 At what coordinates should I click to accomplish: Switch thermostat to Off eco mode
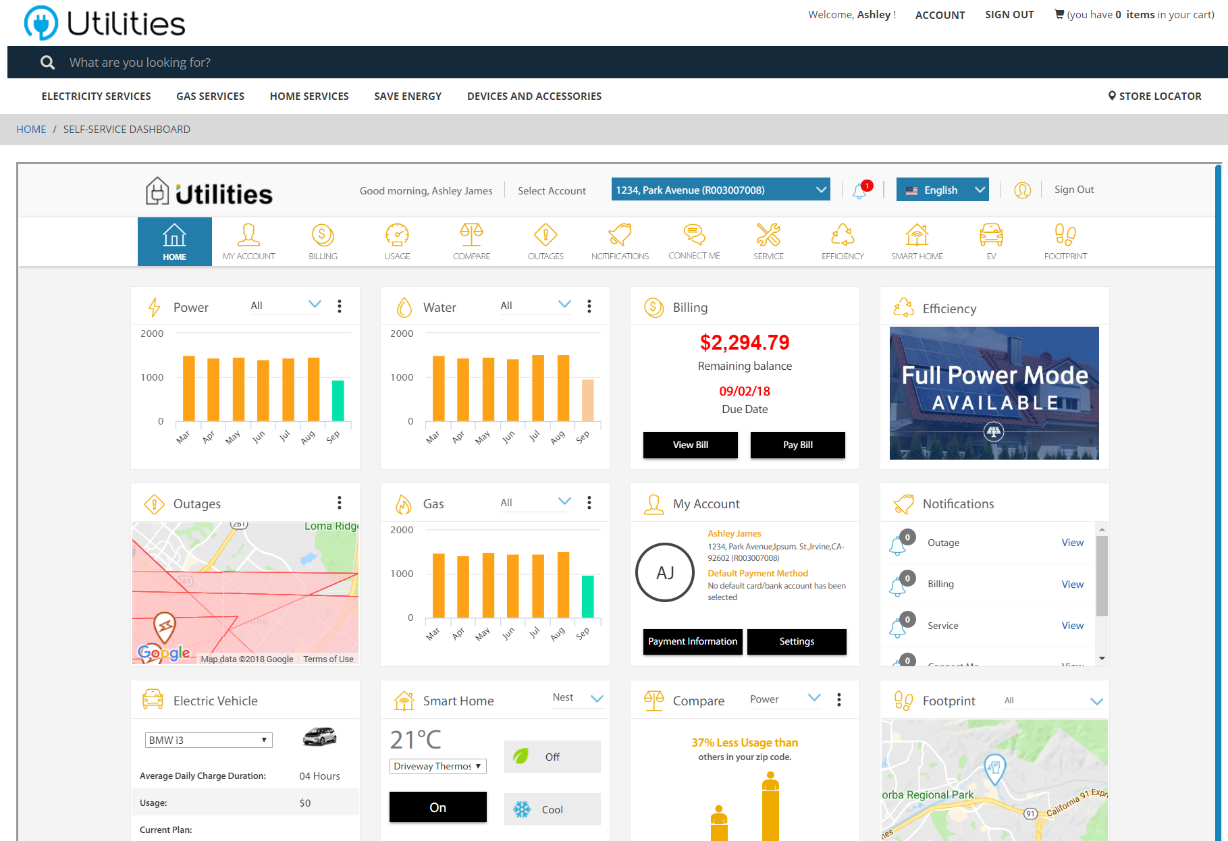point(552,757)
